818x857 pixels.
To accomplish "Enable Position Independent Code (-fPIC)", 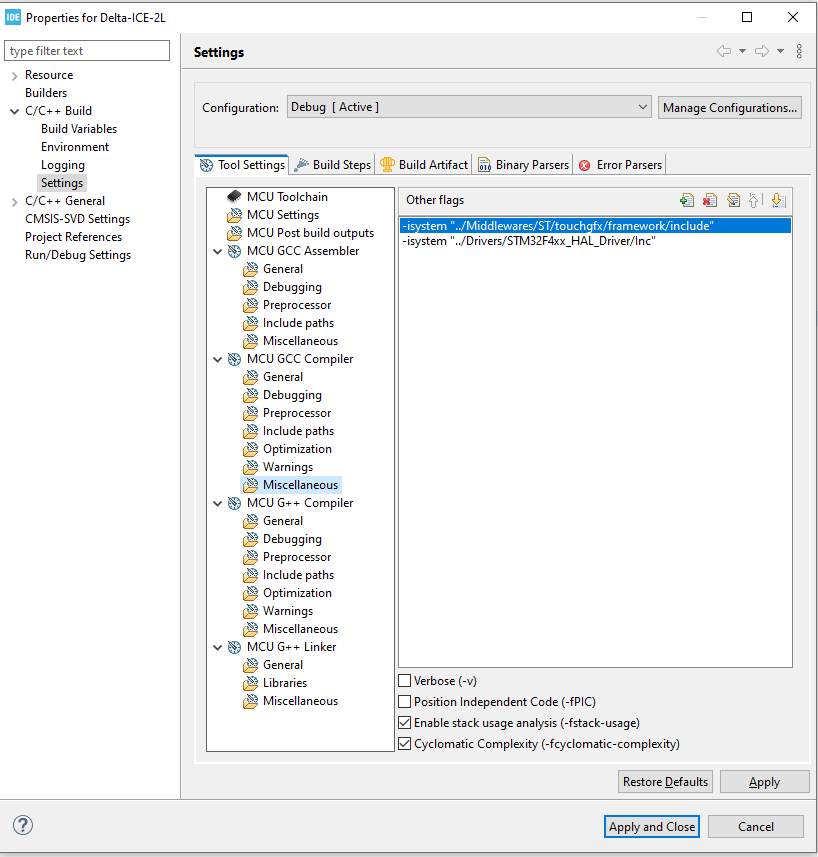I will click(x=405, y=701).
